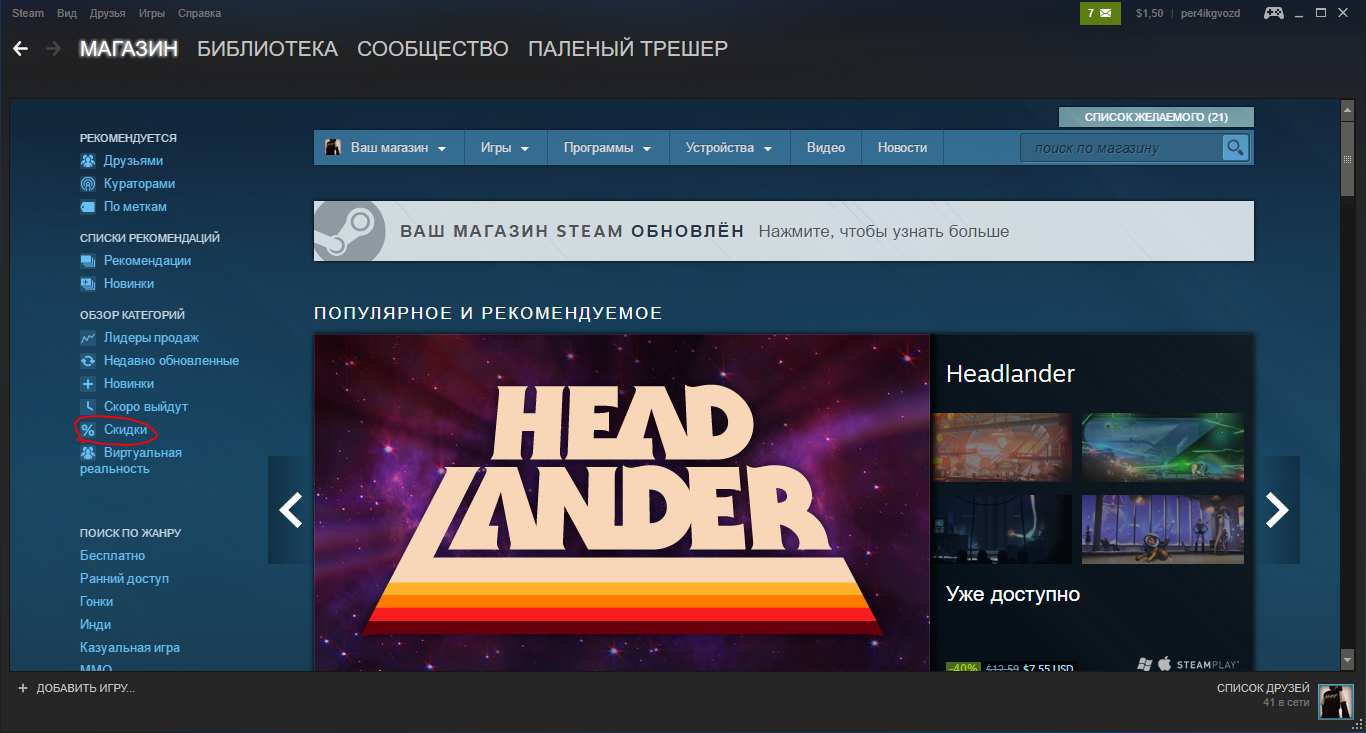
Task: Click the plus icon to add game
Action: tap(23, 688)
